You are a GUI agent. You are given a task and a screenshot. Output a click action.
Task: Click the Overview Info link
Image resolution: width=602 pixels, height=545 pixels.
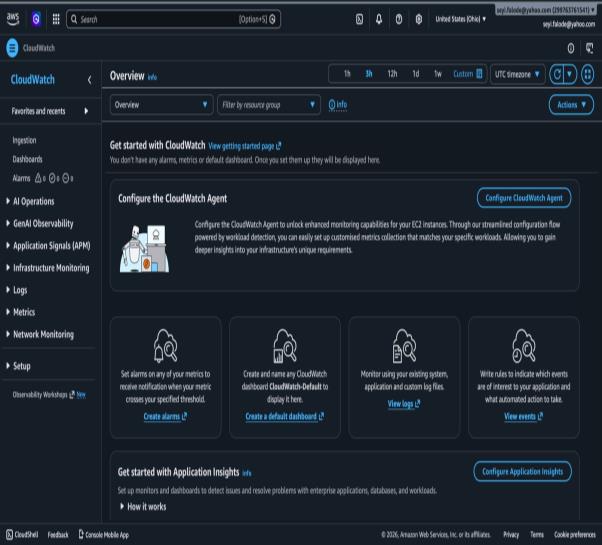152,77
